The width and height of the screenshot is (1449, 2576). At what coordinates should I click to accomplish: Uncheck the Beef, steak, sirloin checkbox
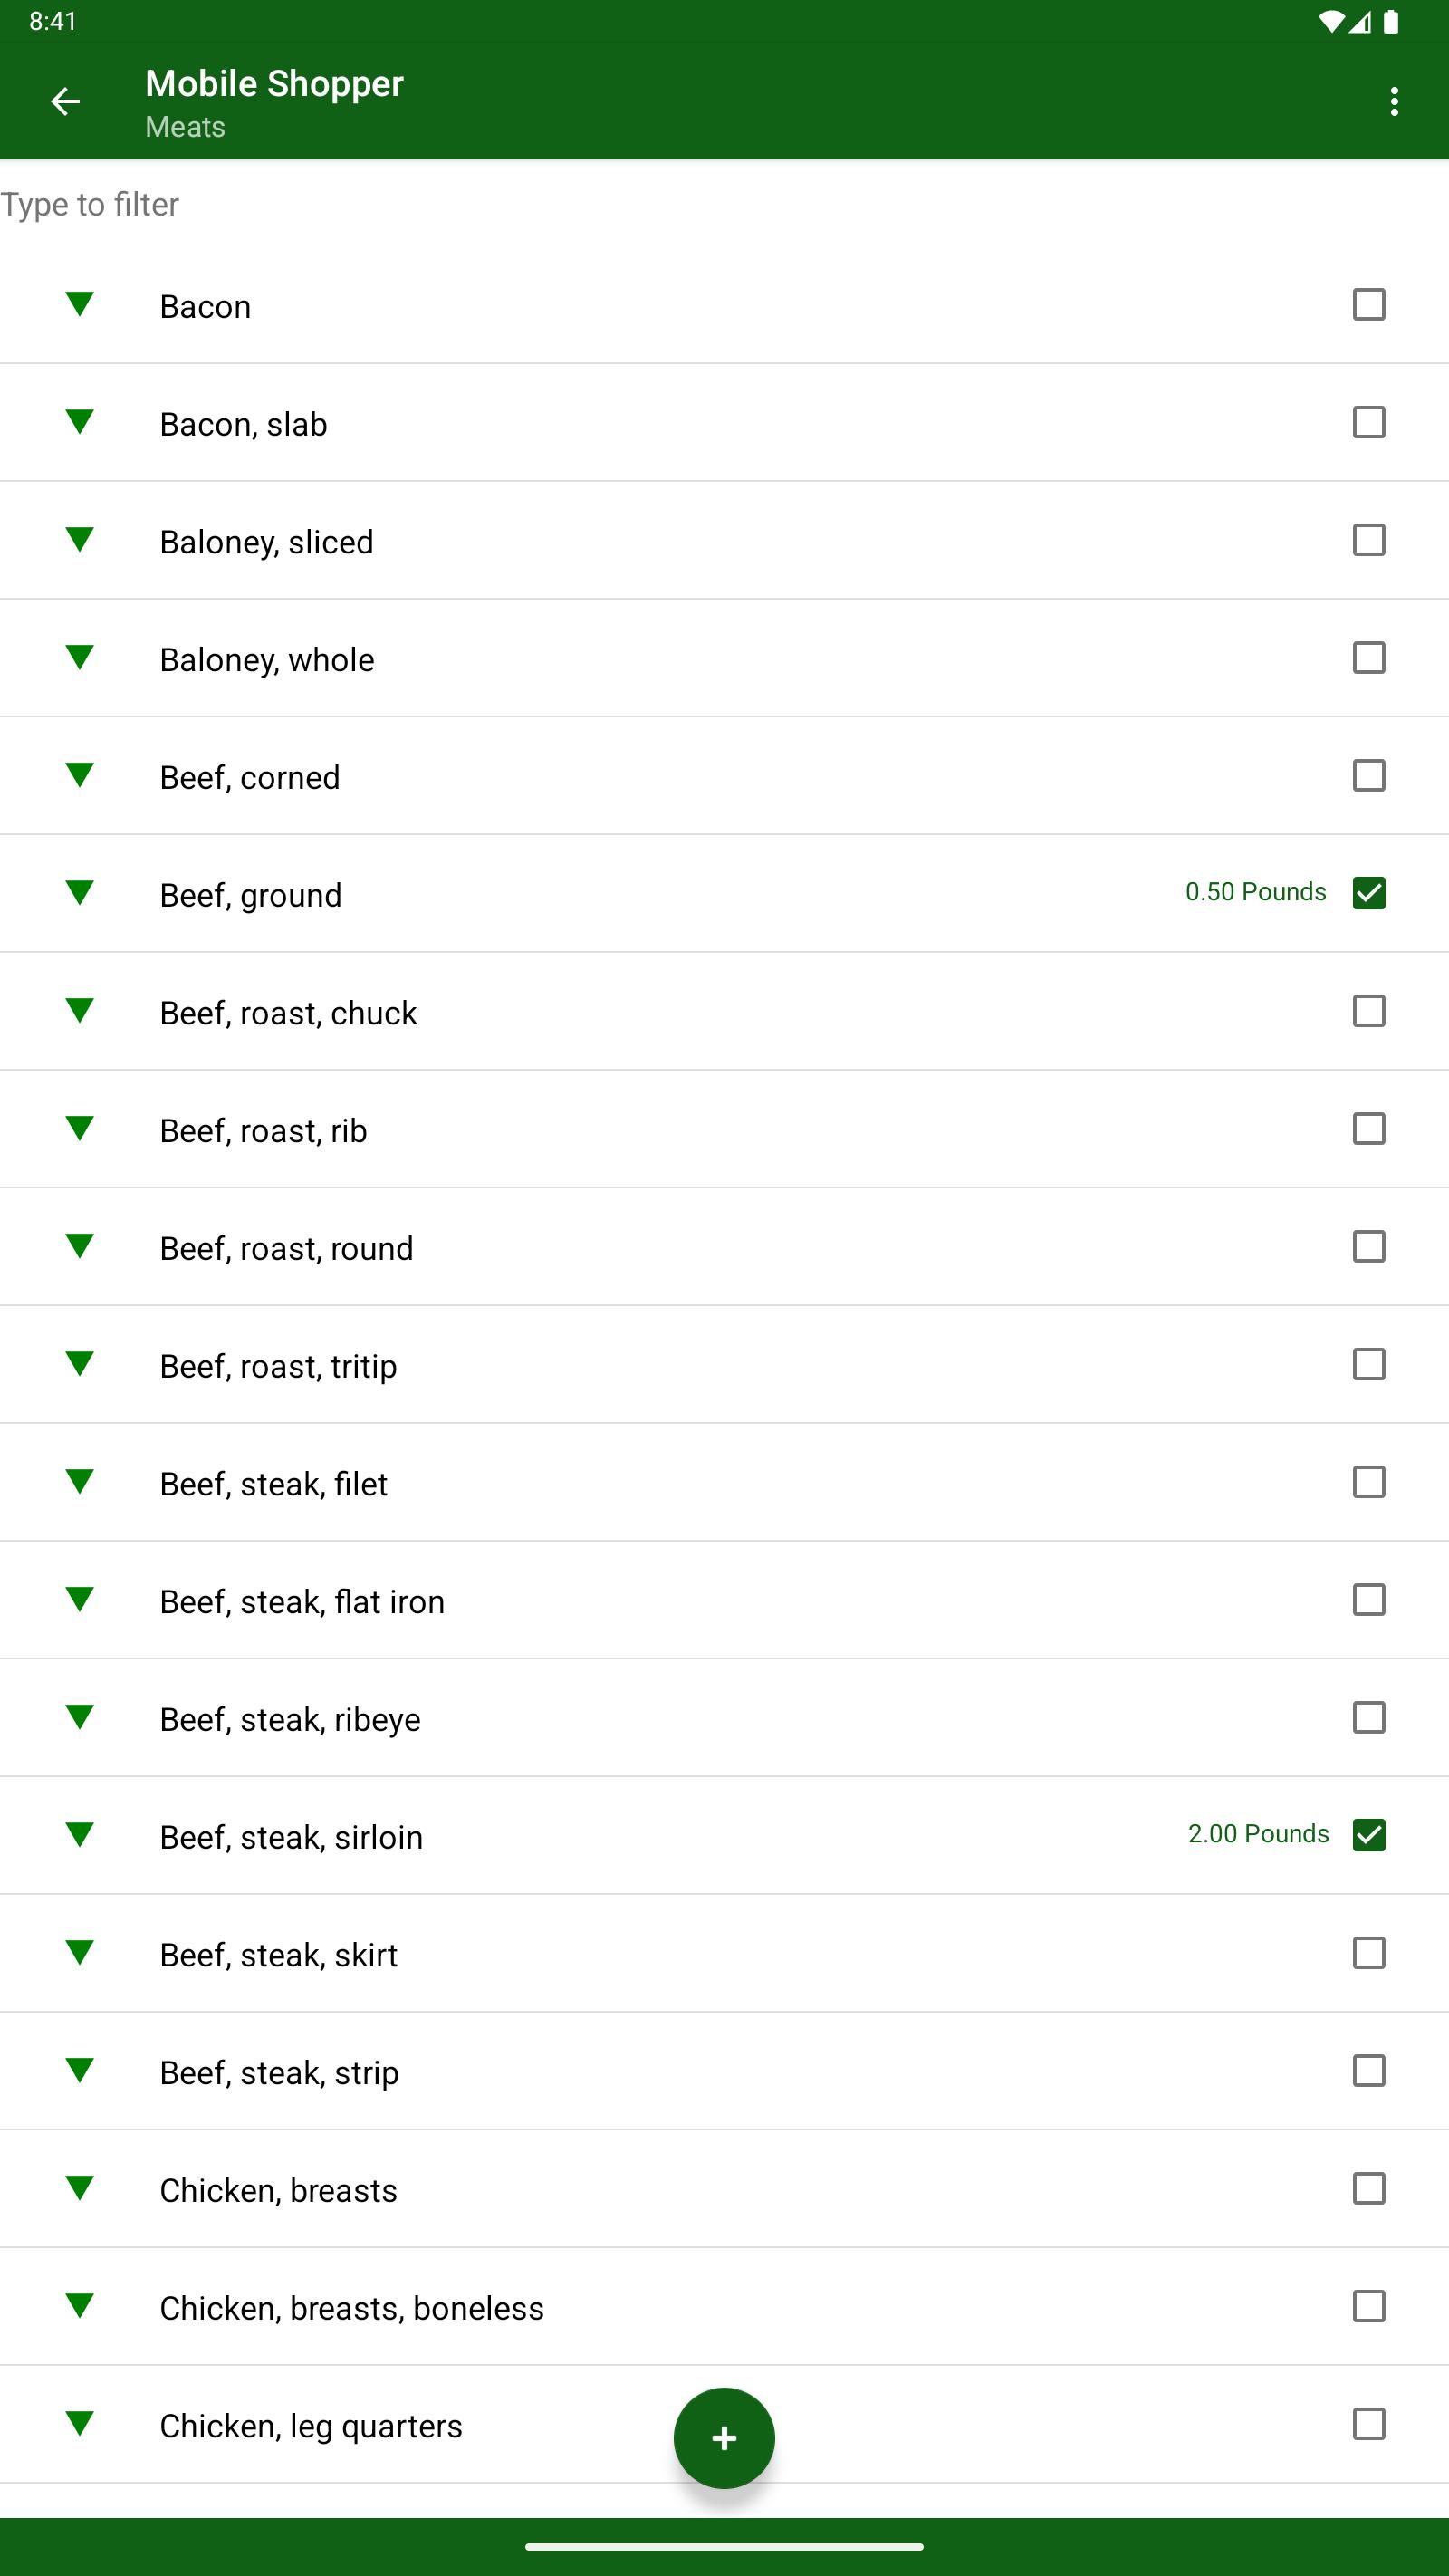click(1368, 1835)
